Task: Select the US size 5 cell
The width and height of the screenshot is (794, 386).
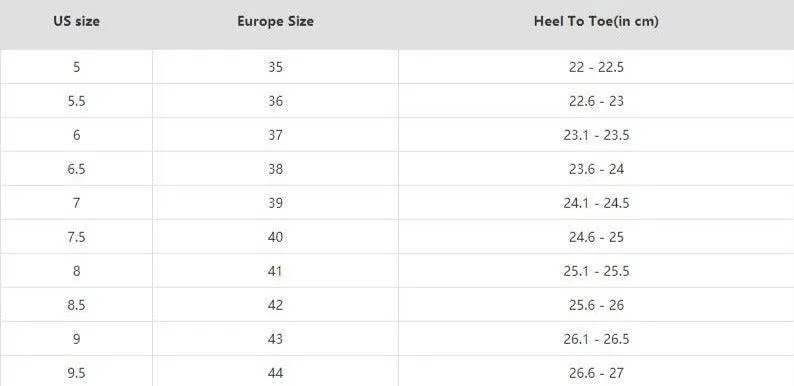Action: click(76, 67)
